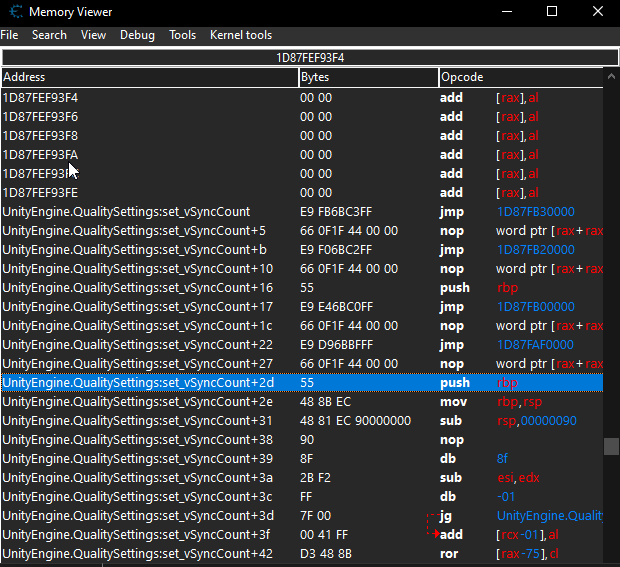Click the Cheat Engine title bar icon
Screen dimensions: 620x567
[12, 12]
